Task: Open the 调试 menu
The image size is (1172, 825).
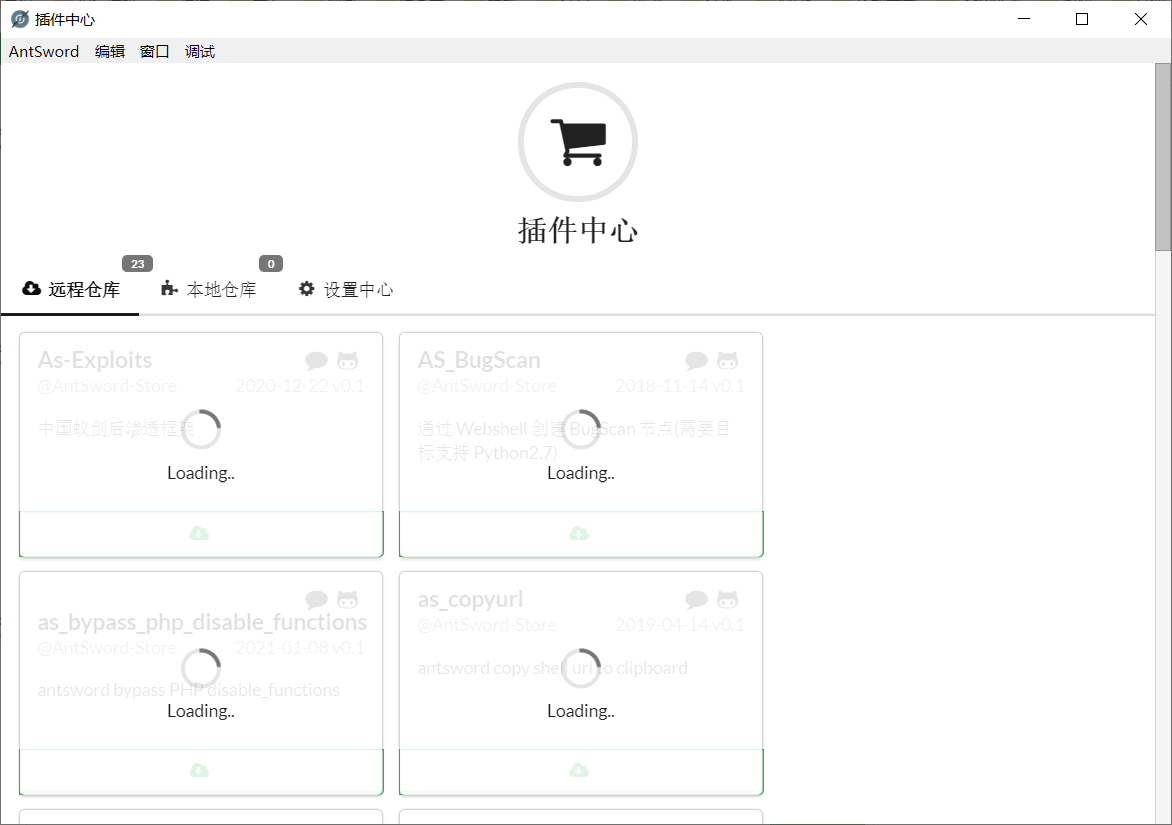Action: 199,51
